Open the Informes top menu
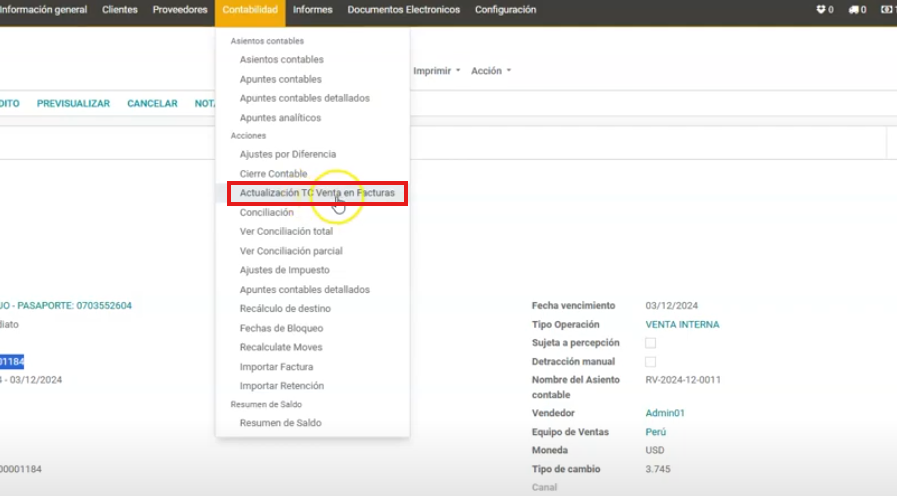897x496 pixels. [312, 10]
